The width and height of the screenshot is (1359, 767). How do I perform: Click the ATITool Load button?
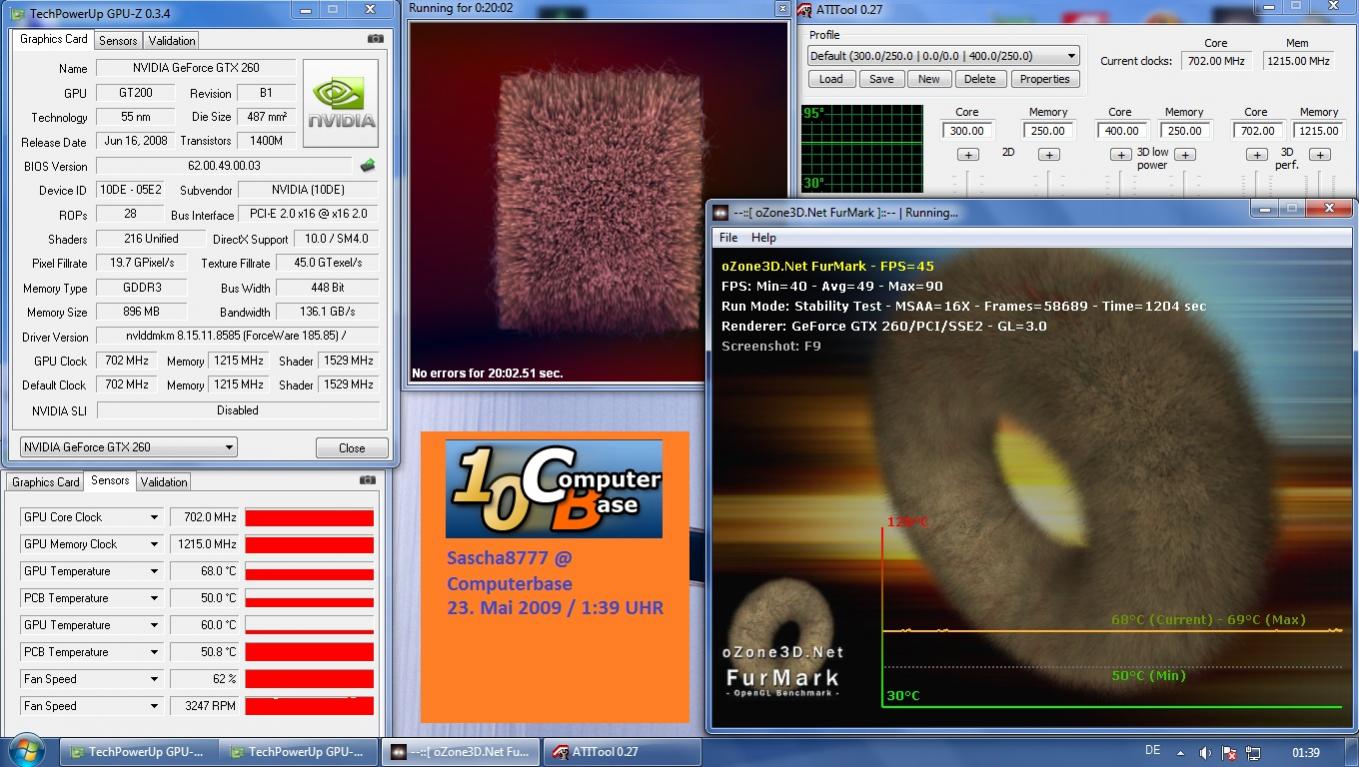pos(831,79)
